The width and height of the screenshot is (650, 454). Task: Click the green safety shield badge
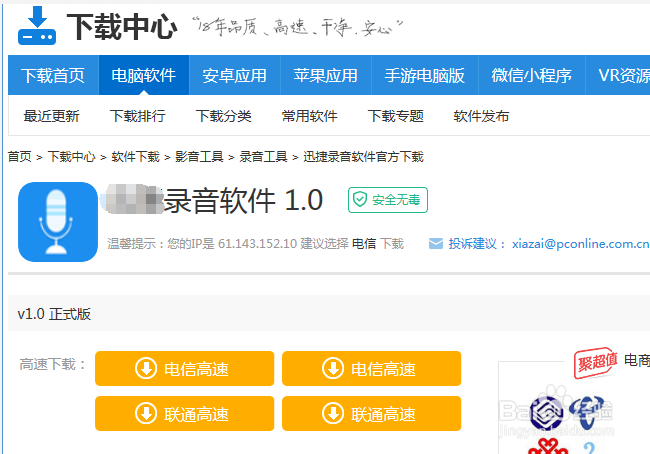[x=388, y=200]
